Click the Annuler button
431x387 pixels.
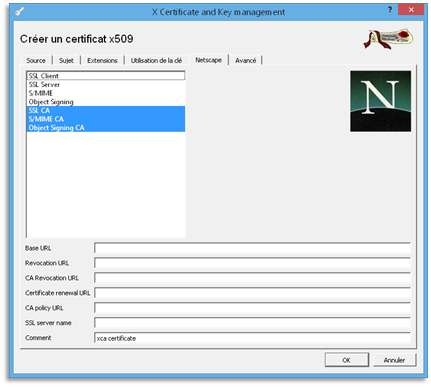(x=394, y=360)
